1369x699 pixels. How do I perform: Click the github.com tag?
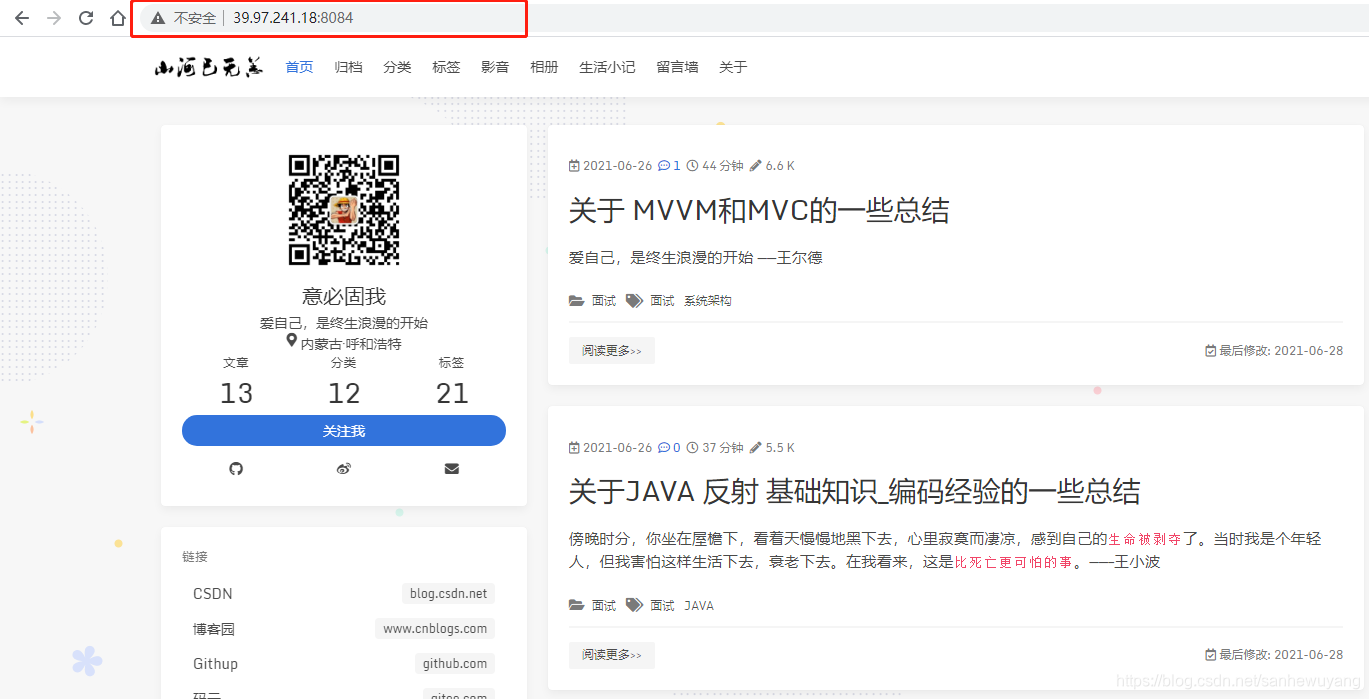pos(455,664)
